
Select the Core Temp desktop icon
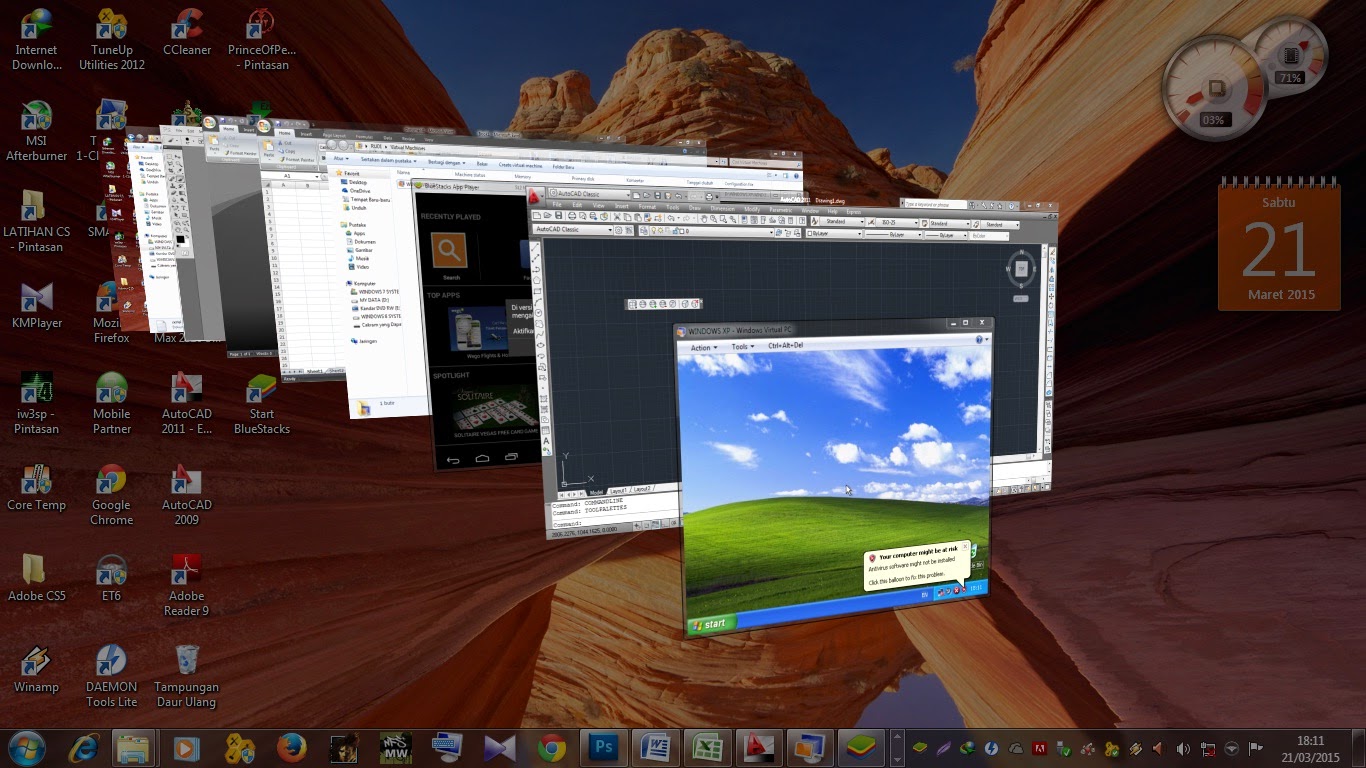point(36,488)
